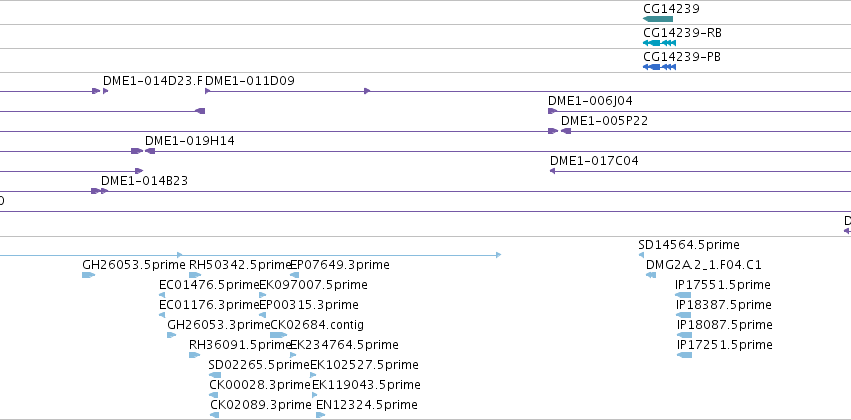Select the glyph under DMG2A.2_1.F04.C1

pyautogui.click(x=651, y=275)
